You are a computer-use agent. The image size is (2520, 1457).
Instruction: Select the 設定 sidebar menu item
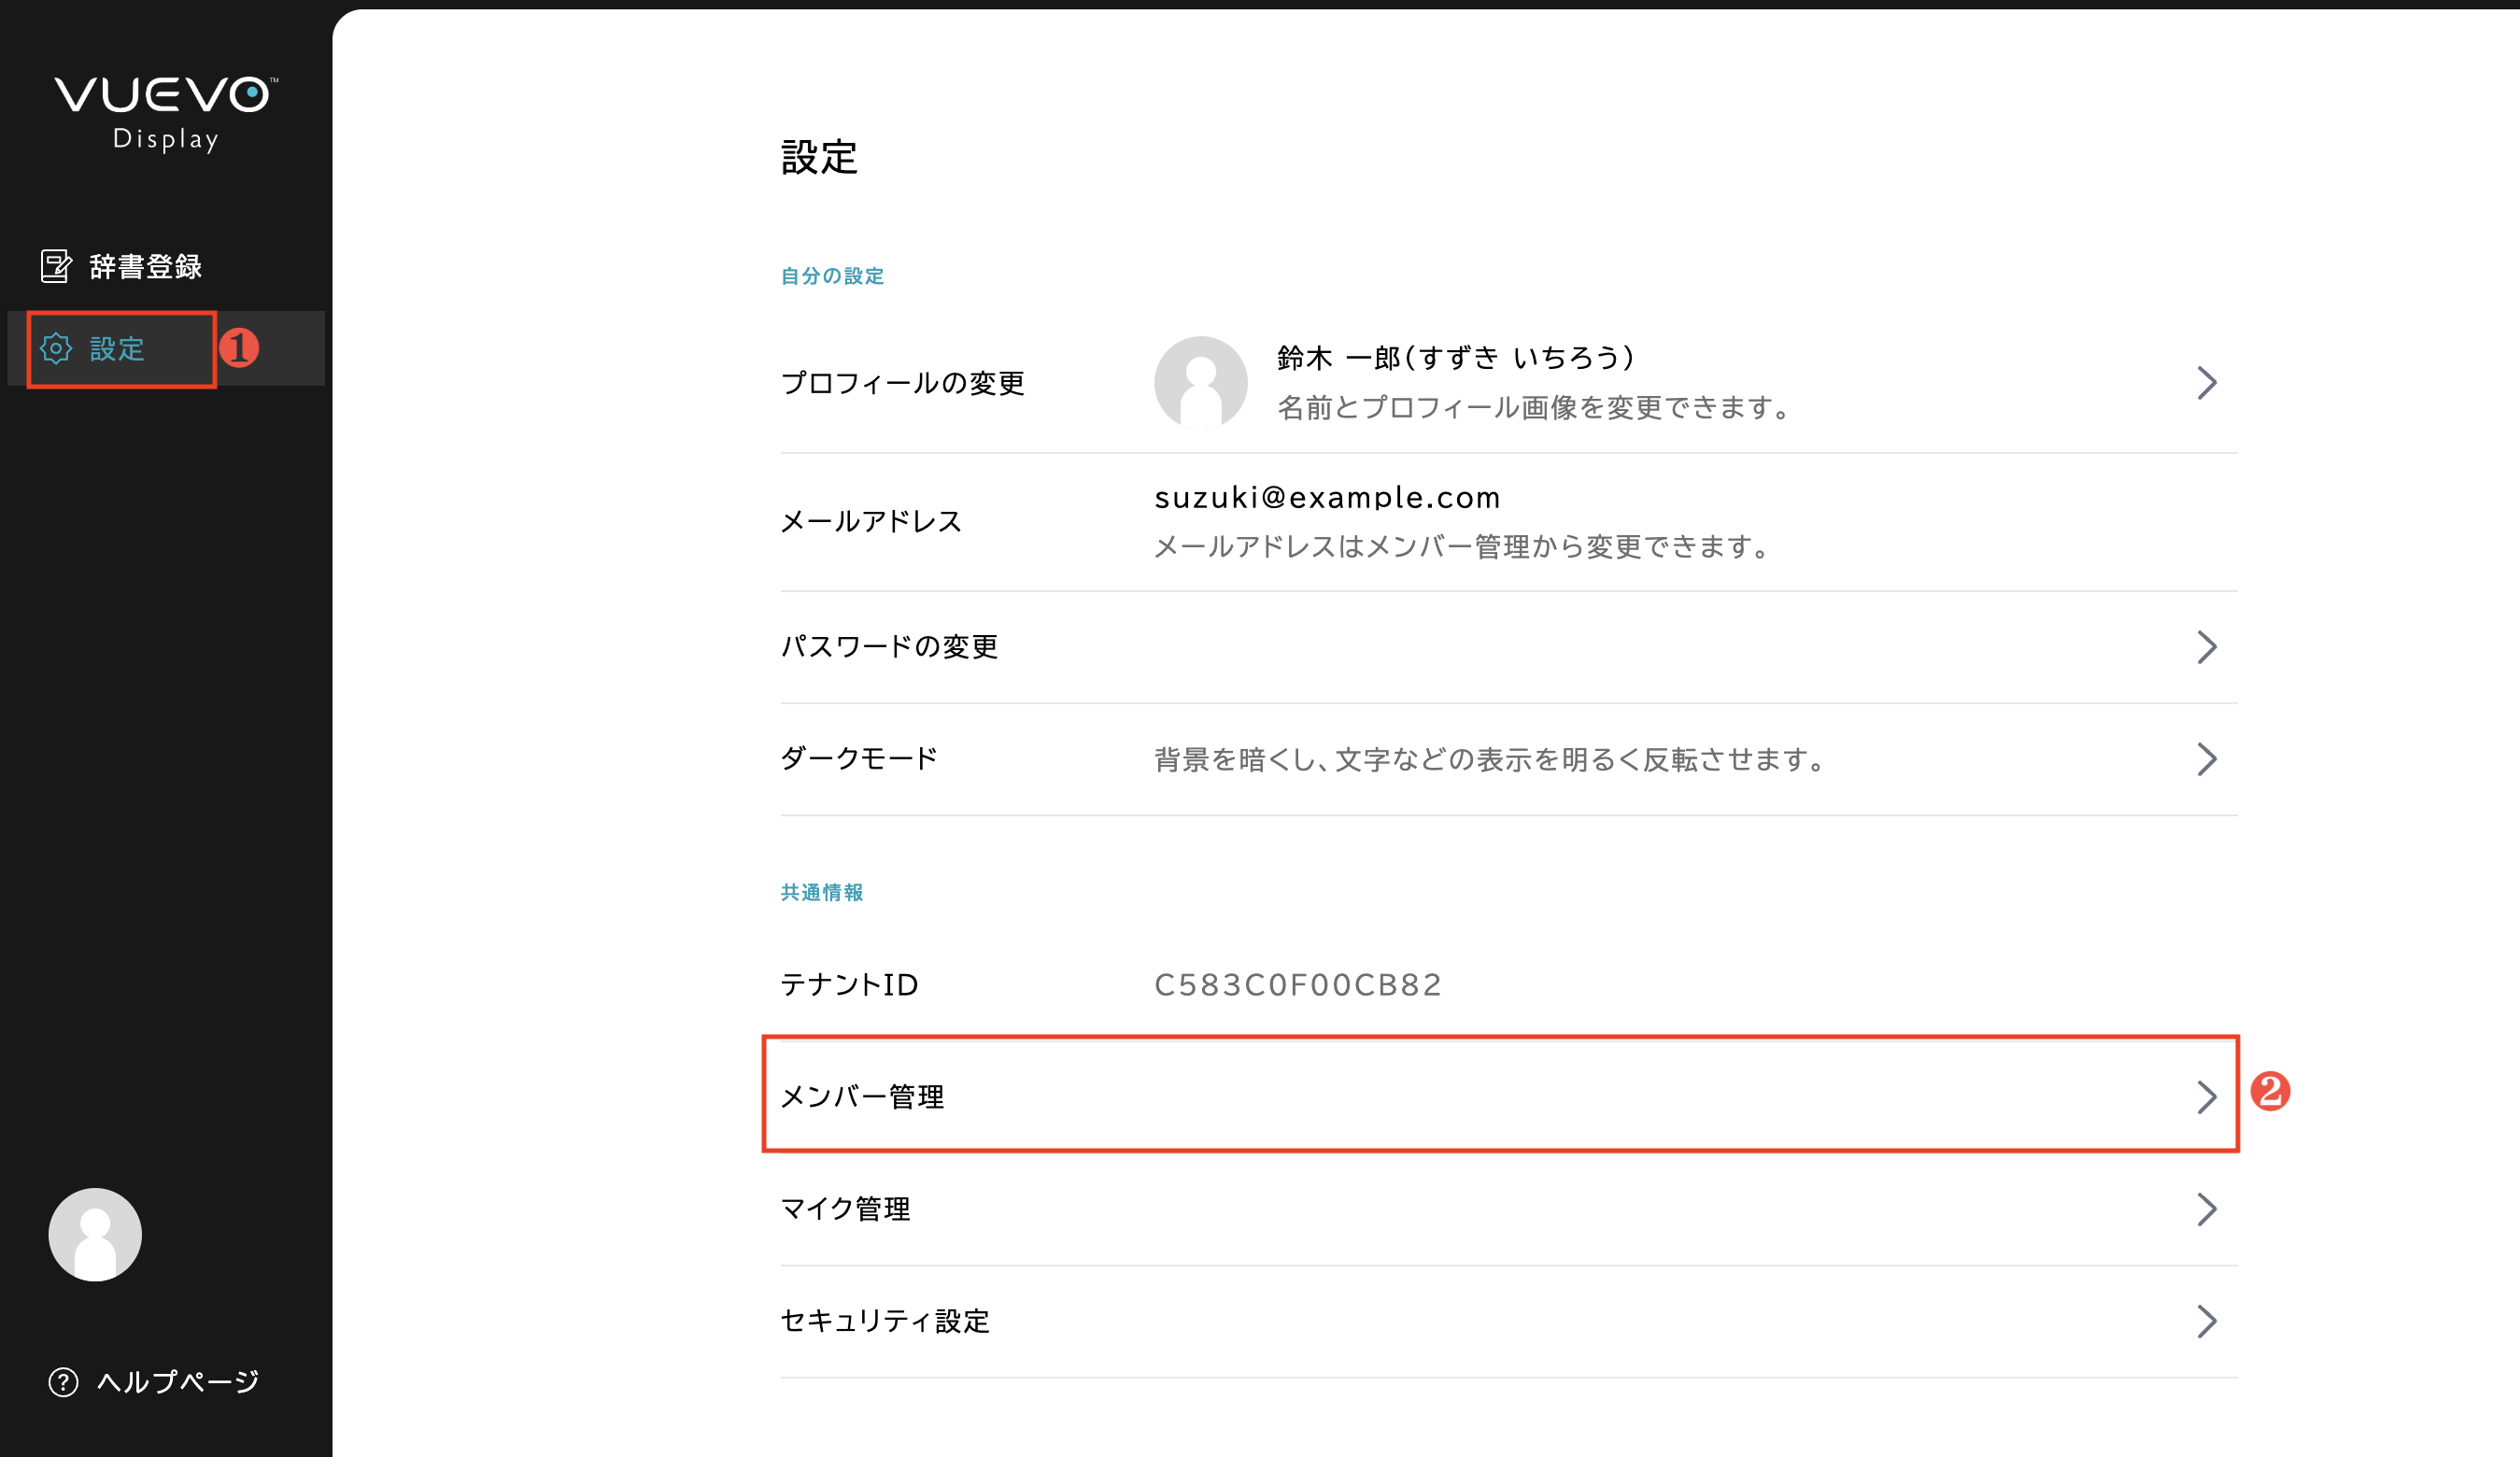[117, 349]
